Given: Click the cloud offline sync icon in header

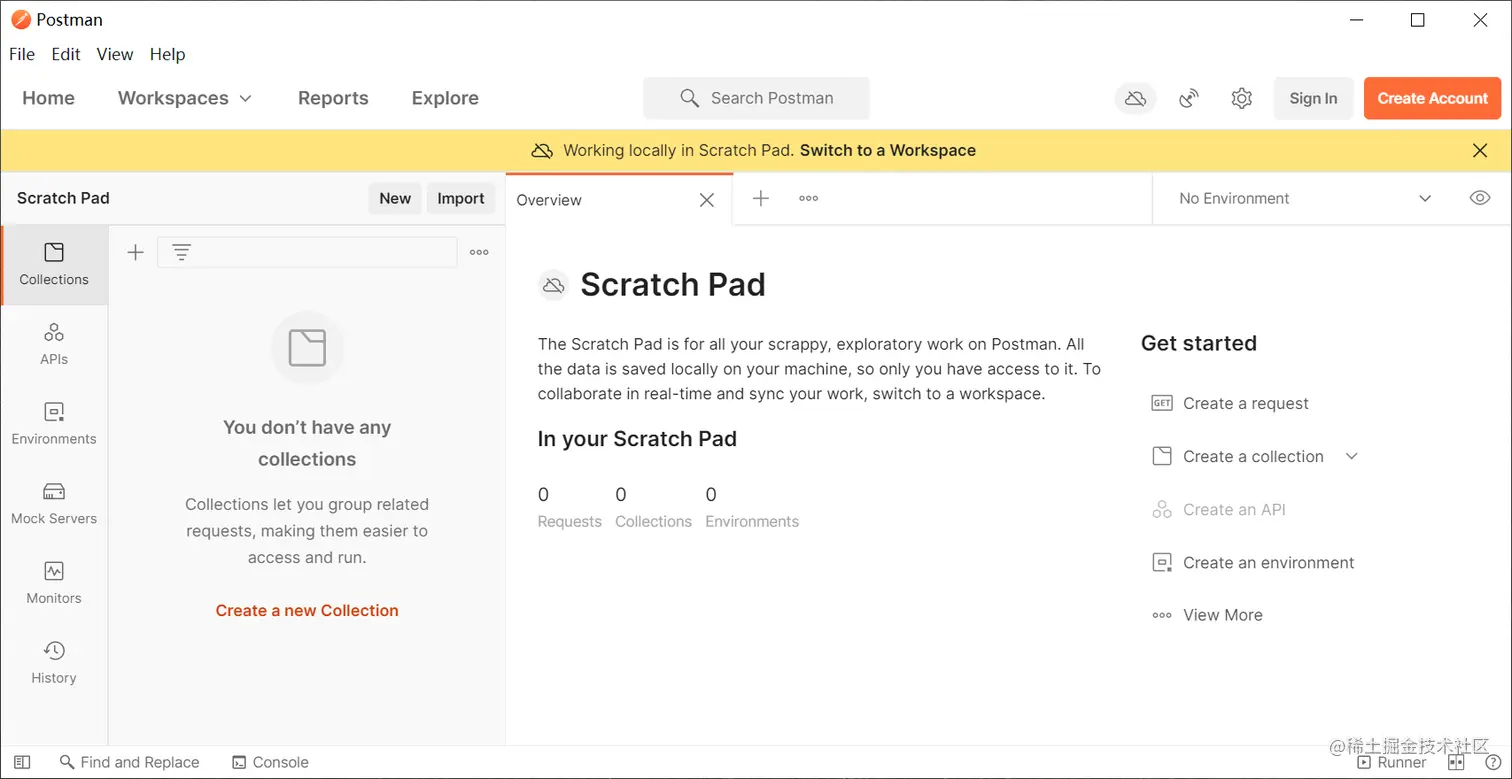Looking at the screenshot, I should pos(1135,98).
